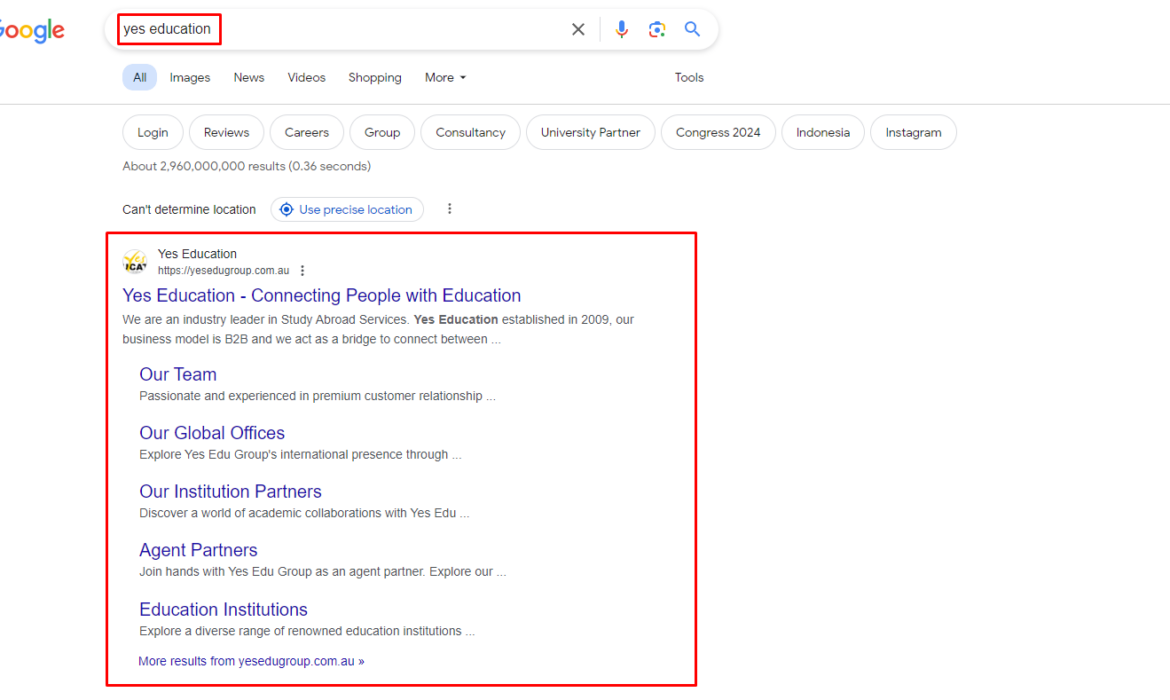
Task: Click the 'About 2,960,000,000 results' text
Action: point(246,166)
